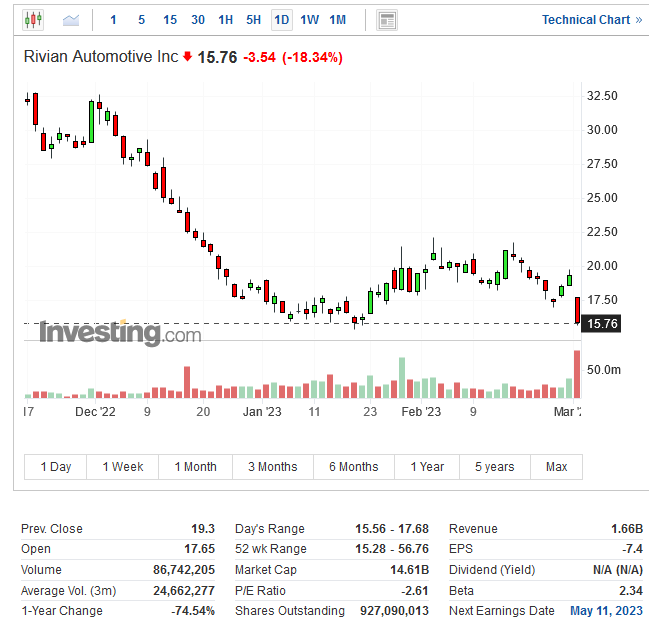Choose the 1H interval
The image size is (649, 617).
[x=226, y=20]
